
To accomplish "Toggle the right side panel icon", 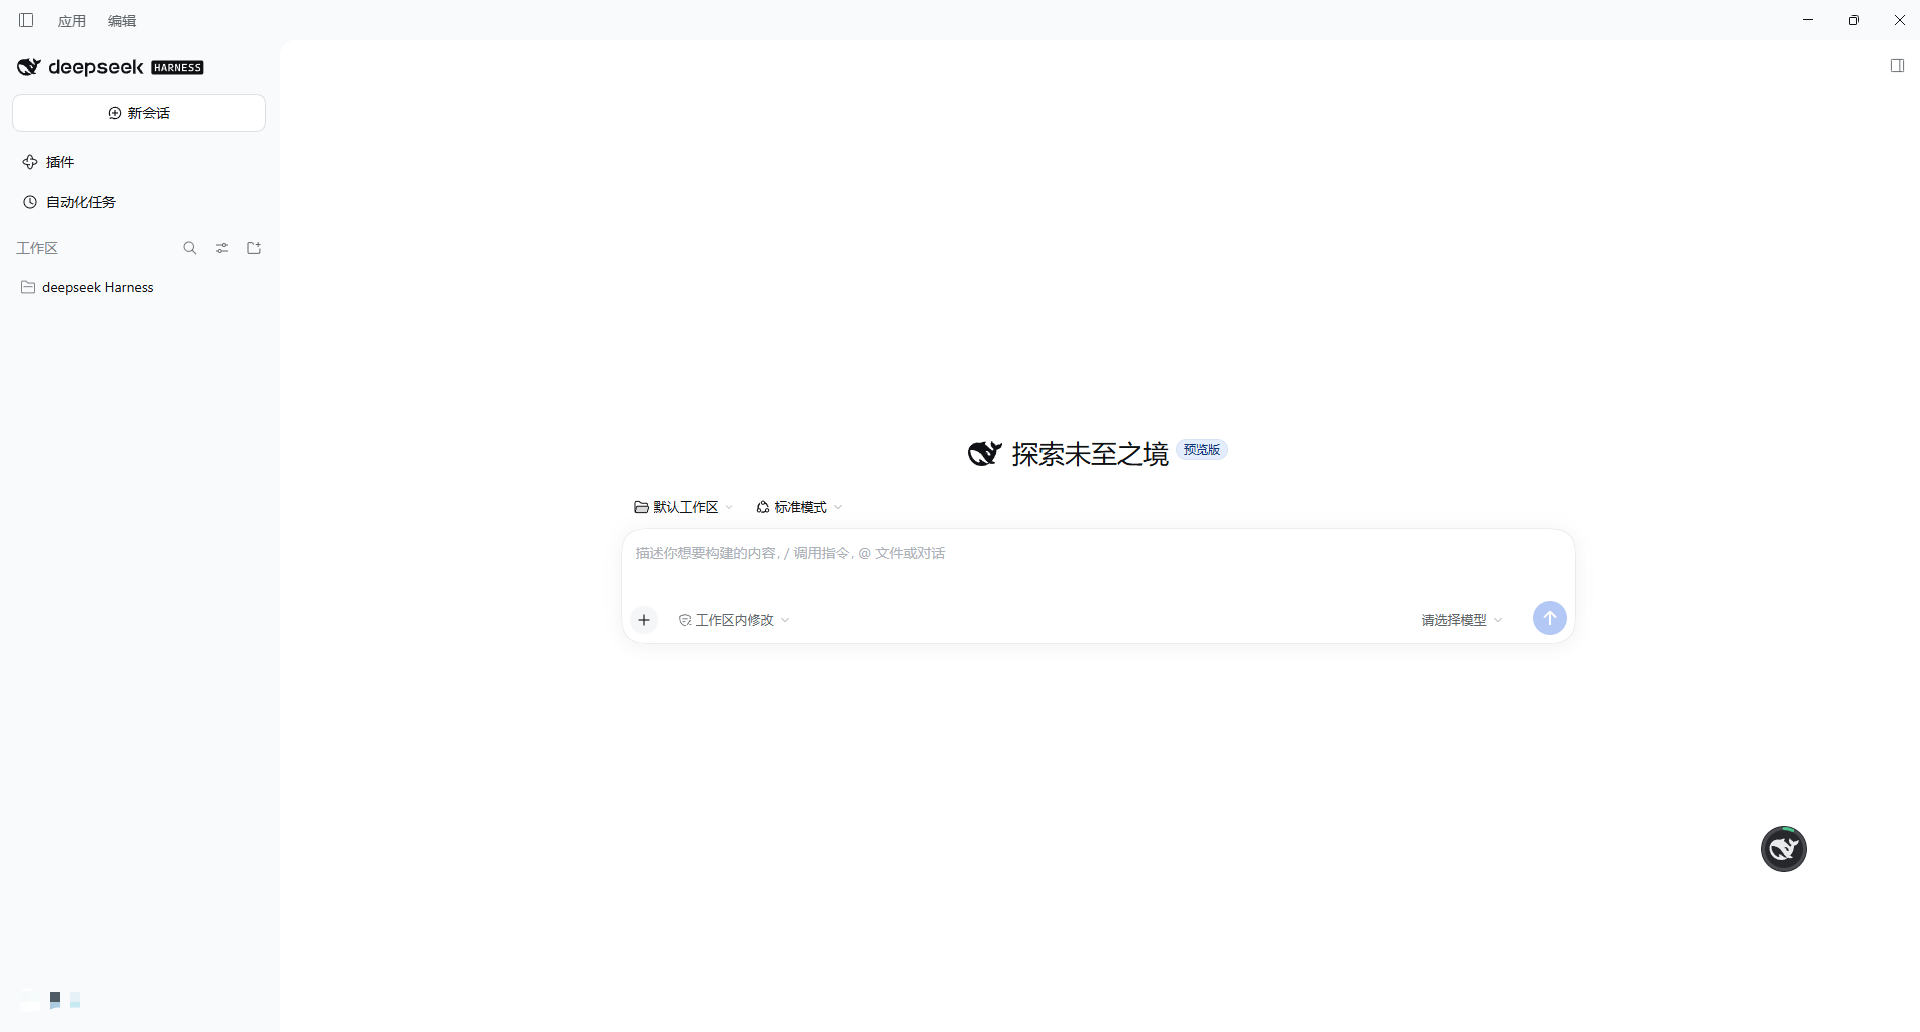I will click(x=1897, y=66).
